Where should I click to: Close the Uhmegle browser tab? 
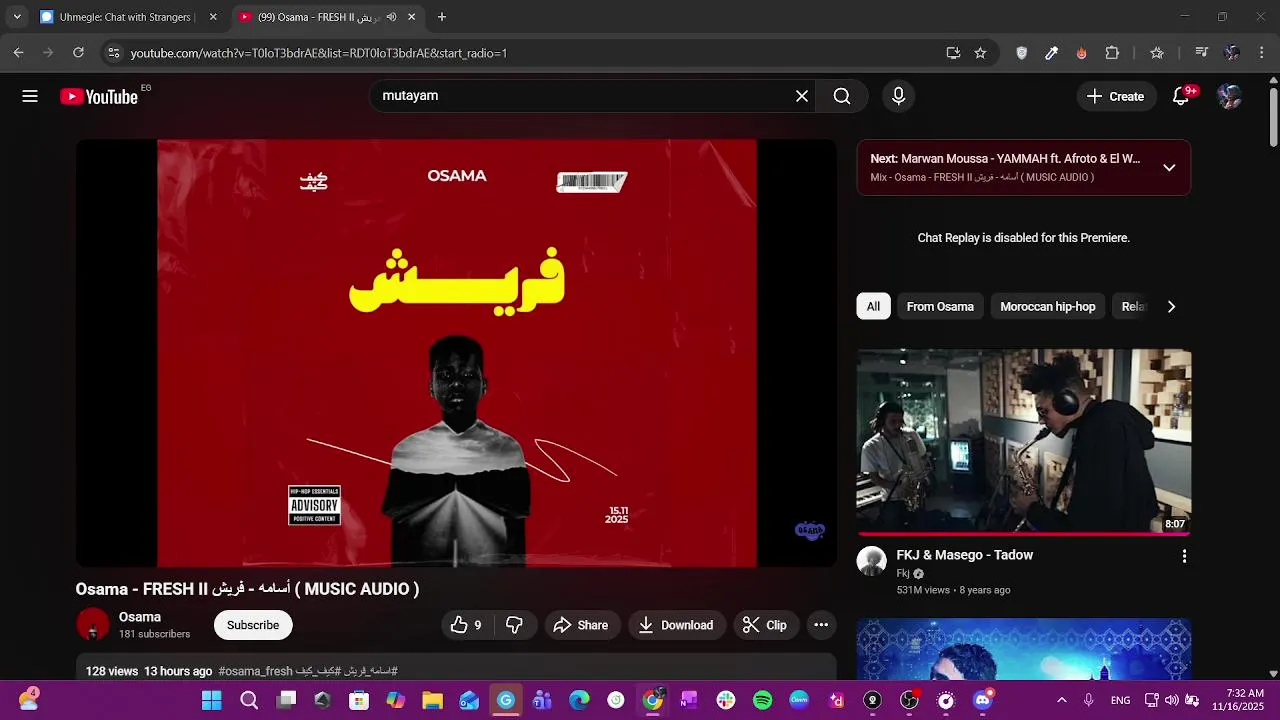(213, 17)
